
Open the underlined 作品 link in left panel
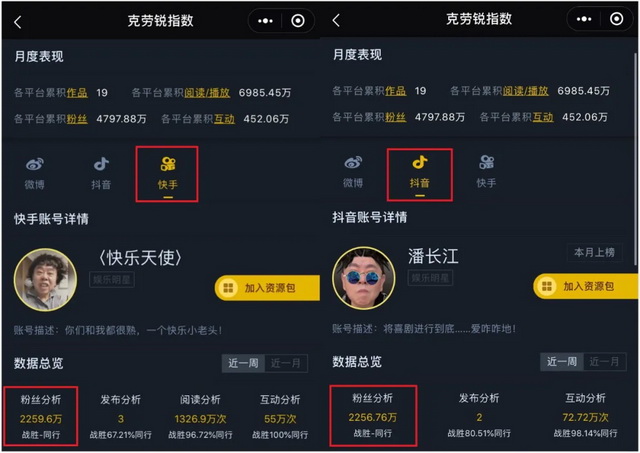(x=77, y=93)
